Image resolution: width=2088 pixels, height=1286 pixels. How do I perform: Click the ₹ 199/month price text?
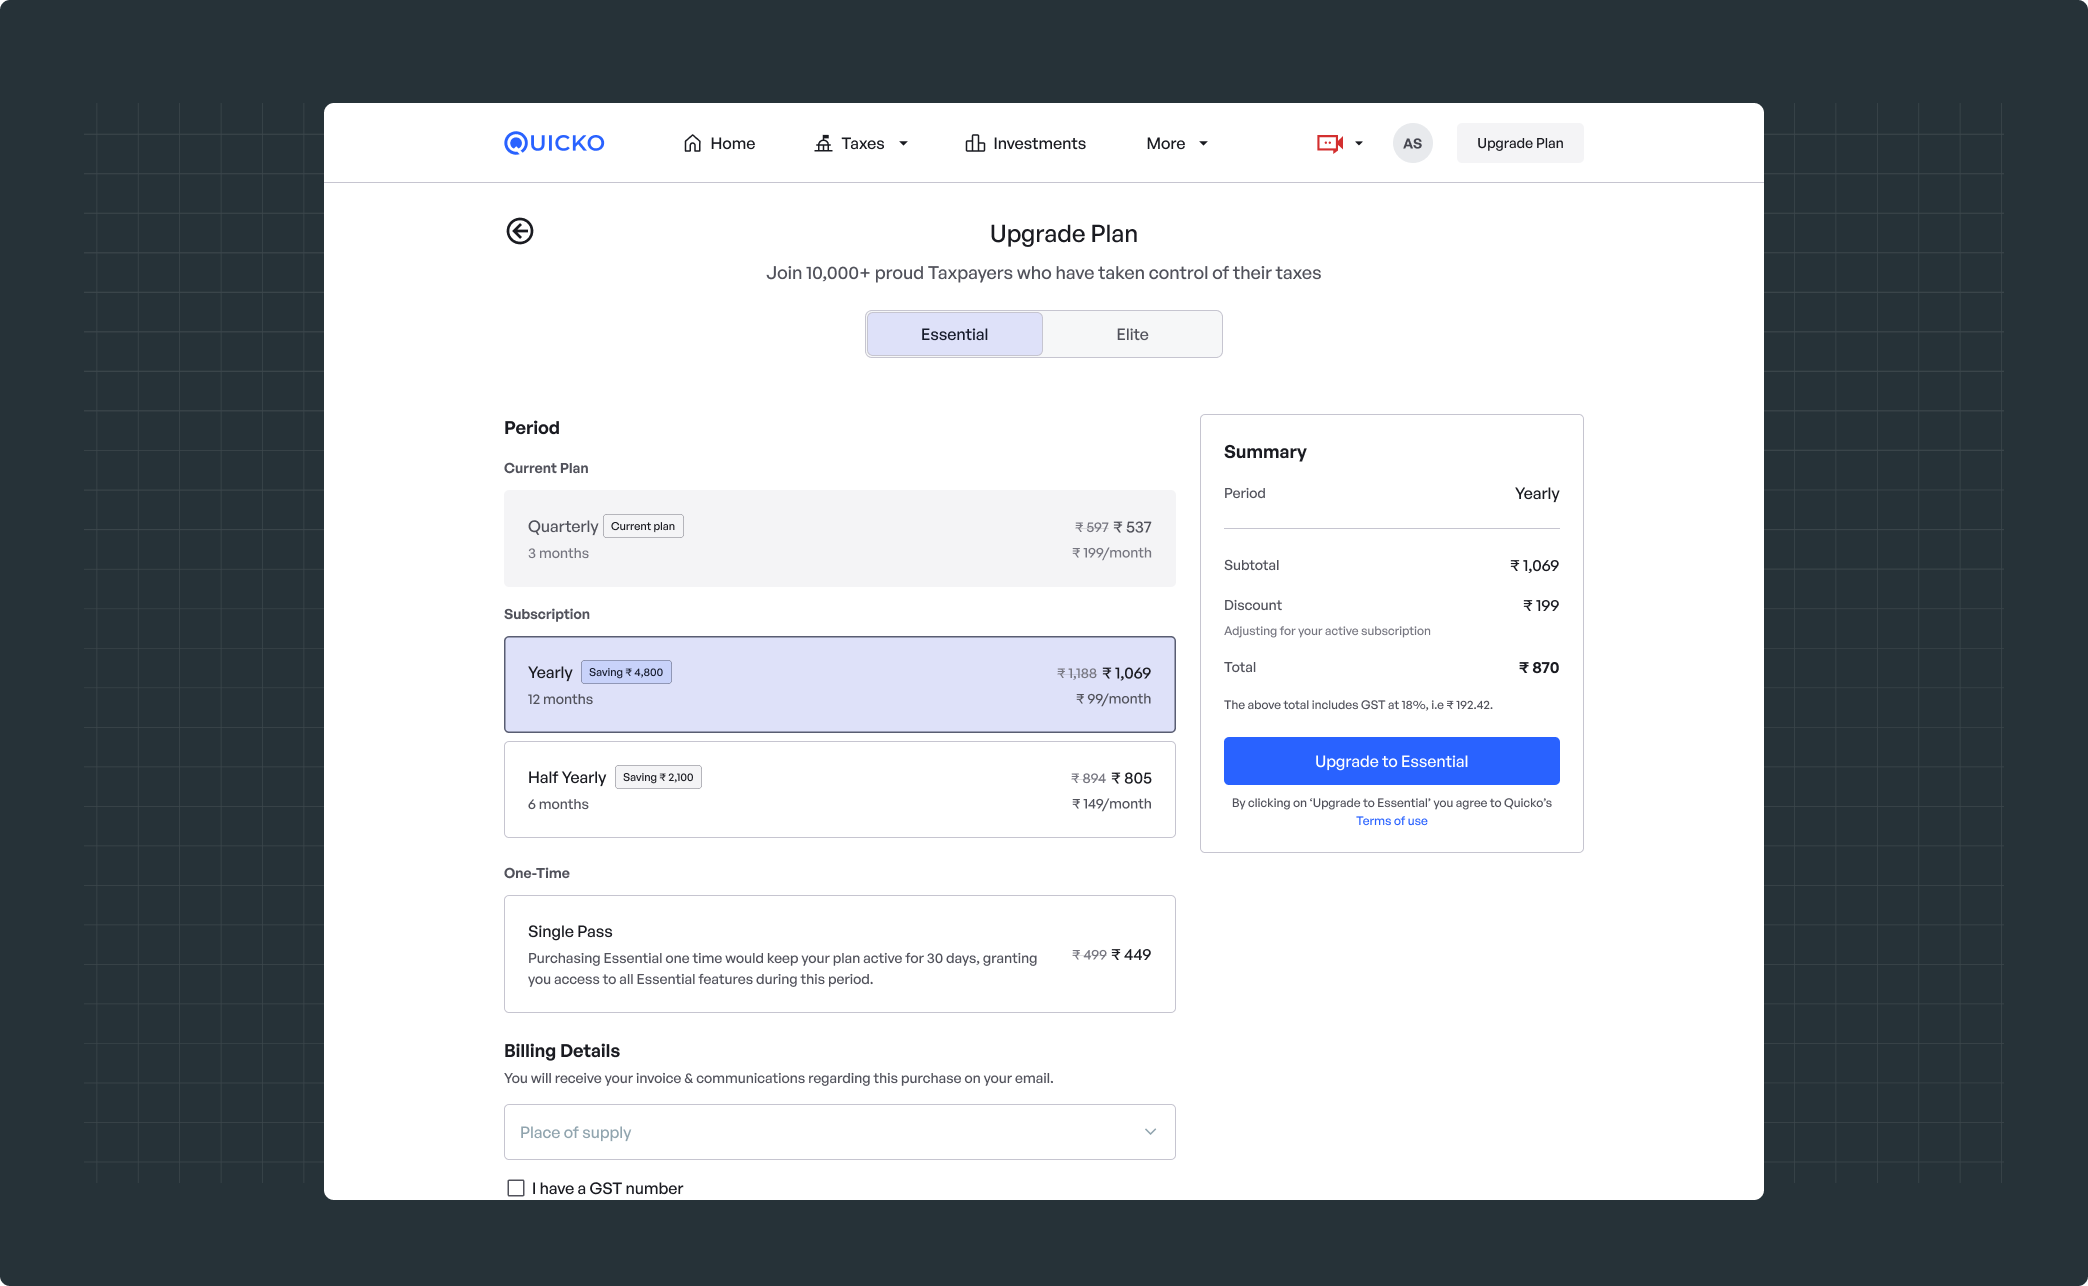coord(1111,553)
